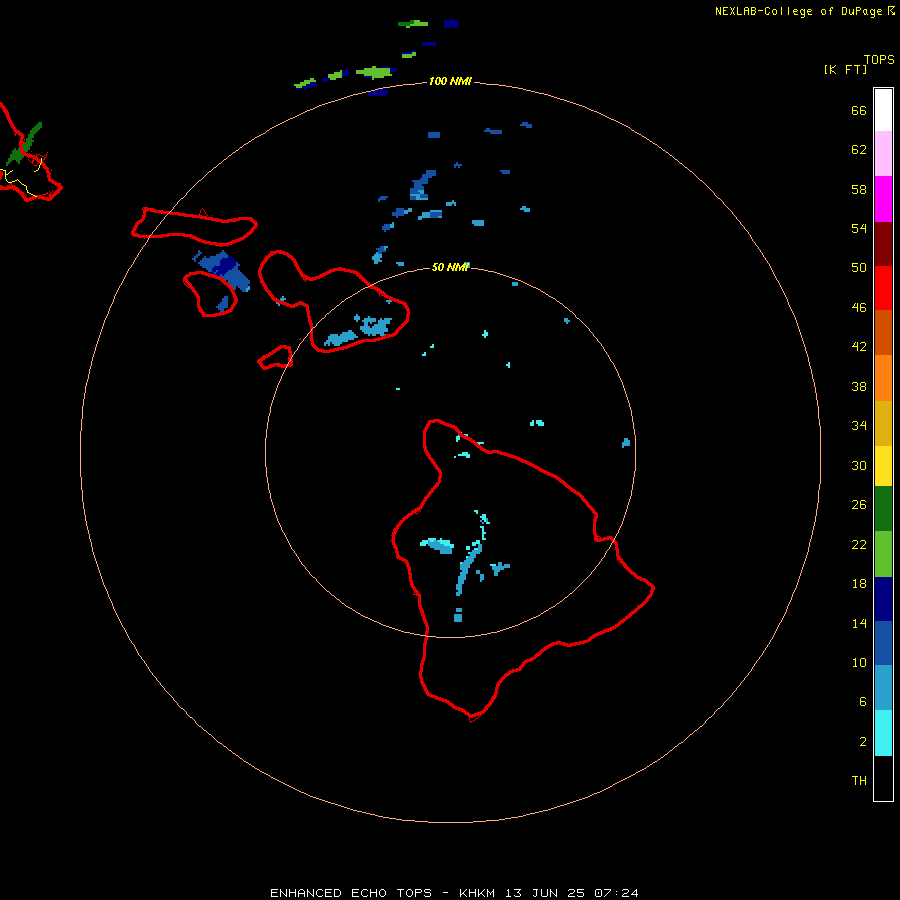Click the light blue legend swatch between 6 and 10

[x=883, y=687]
